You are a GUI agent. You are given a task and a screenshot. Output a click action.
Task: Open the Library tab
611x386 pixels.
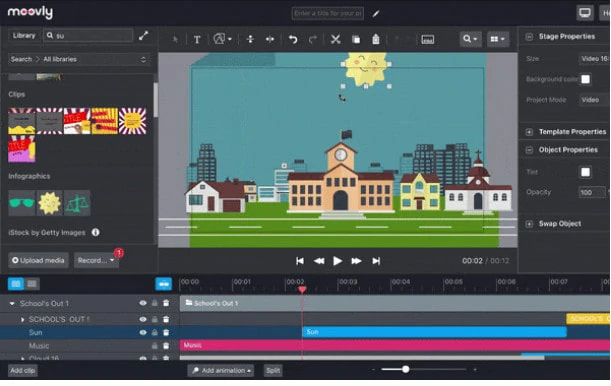point(24,35)
